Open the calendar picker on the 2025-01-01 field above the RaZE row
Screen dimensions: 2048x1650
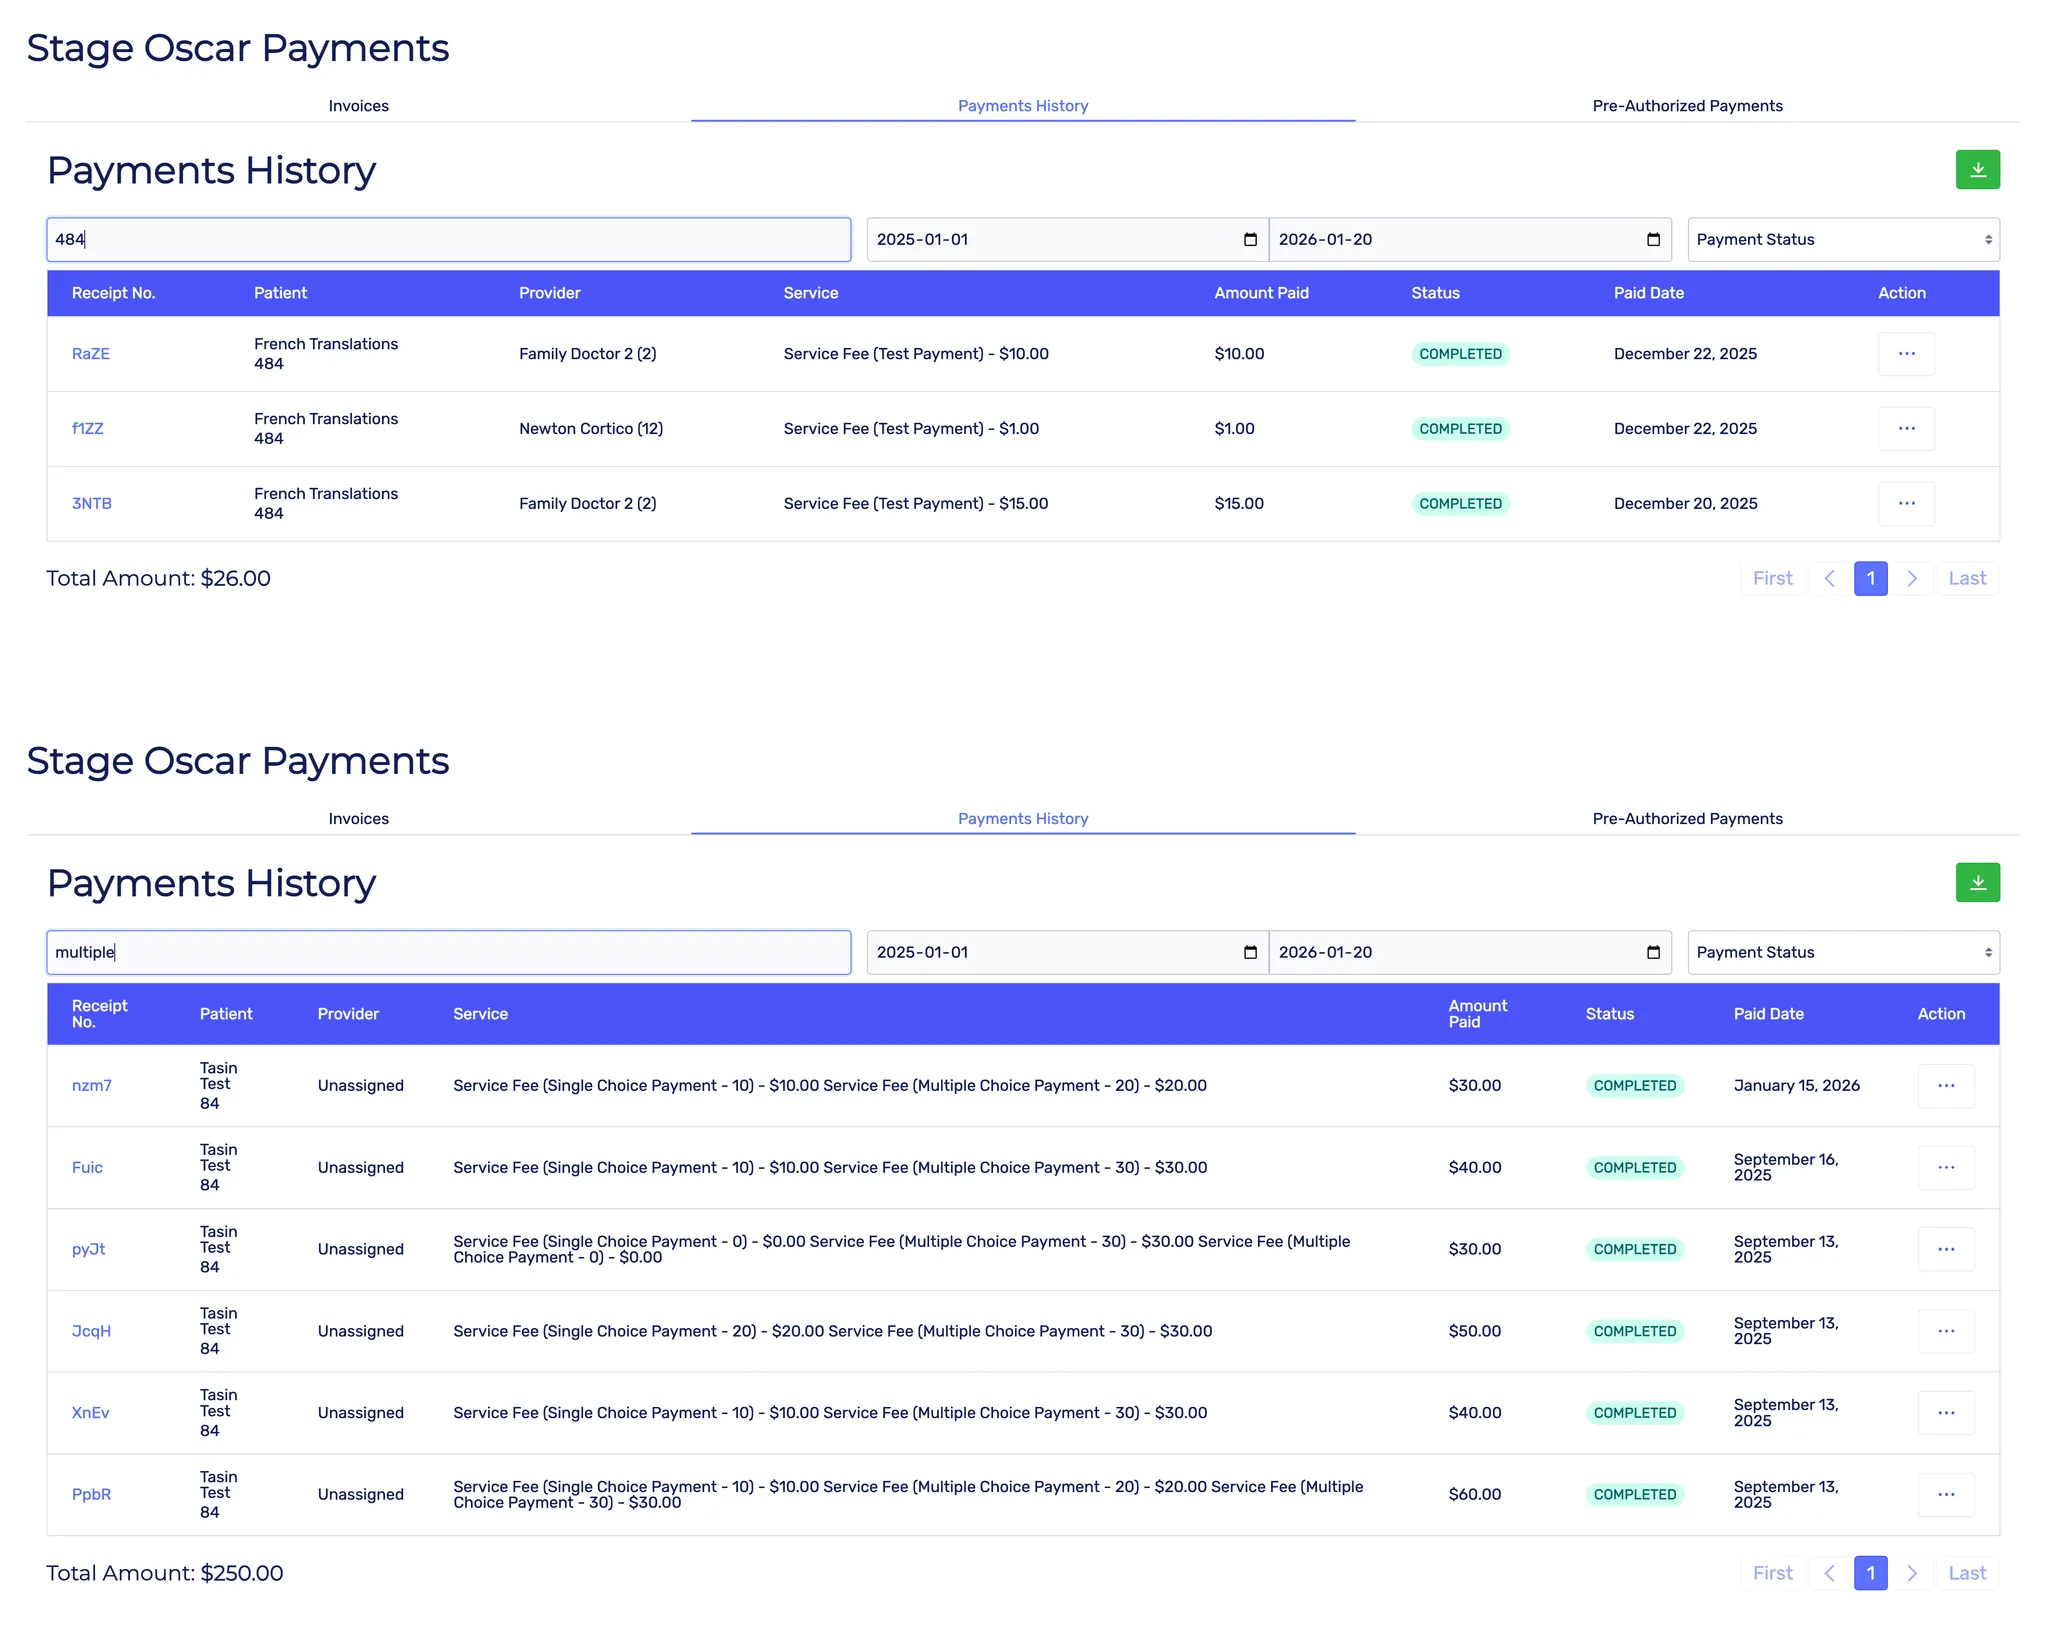tap(1250, 240)
